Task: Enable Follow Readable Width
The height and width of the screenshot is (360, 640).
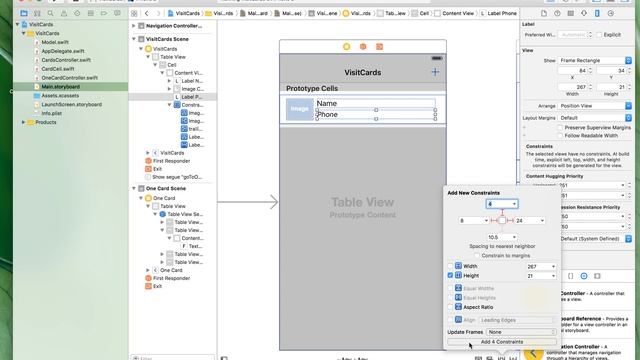Action: click(x=560, y=136)
